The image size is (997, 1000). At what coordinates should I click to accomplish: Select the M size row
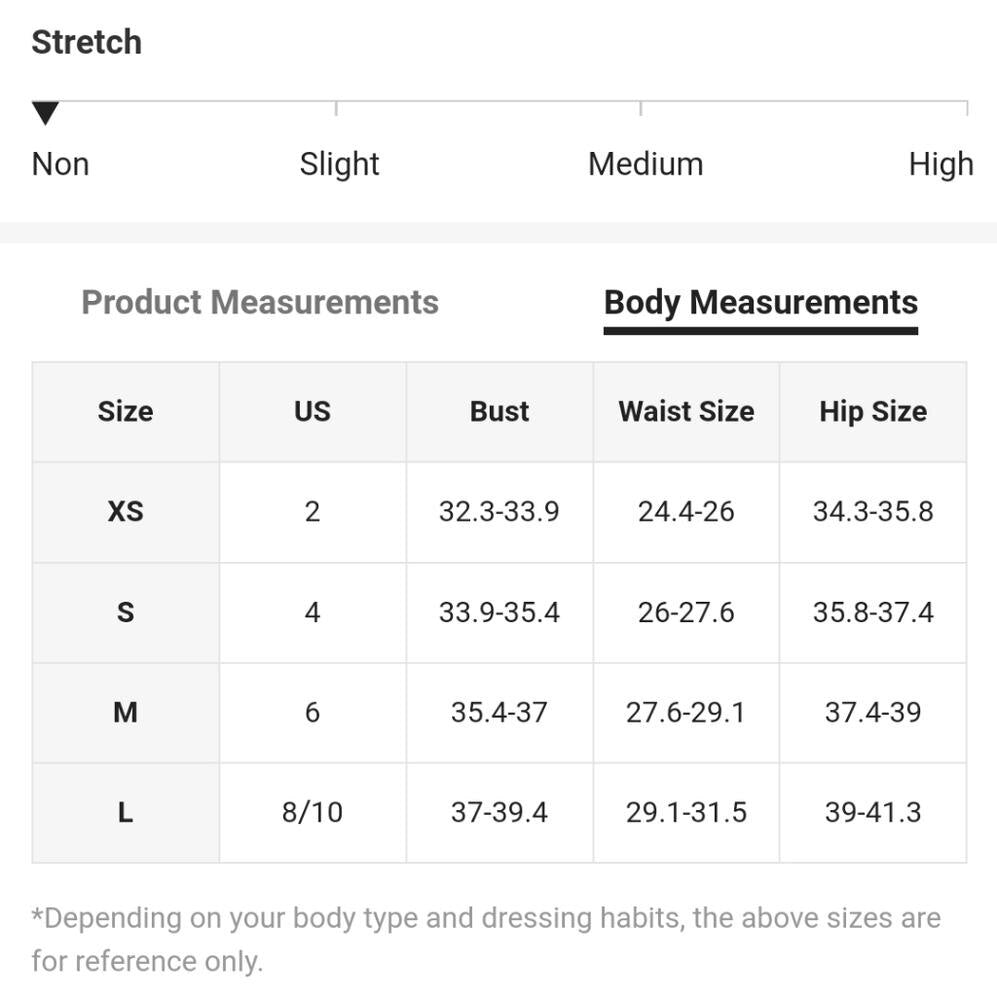(x=125, y=712)
